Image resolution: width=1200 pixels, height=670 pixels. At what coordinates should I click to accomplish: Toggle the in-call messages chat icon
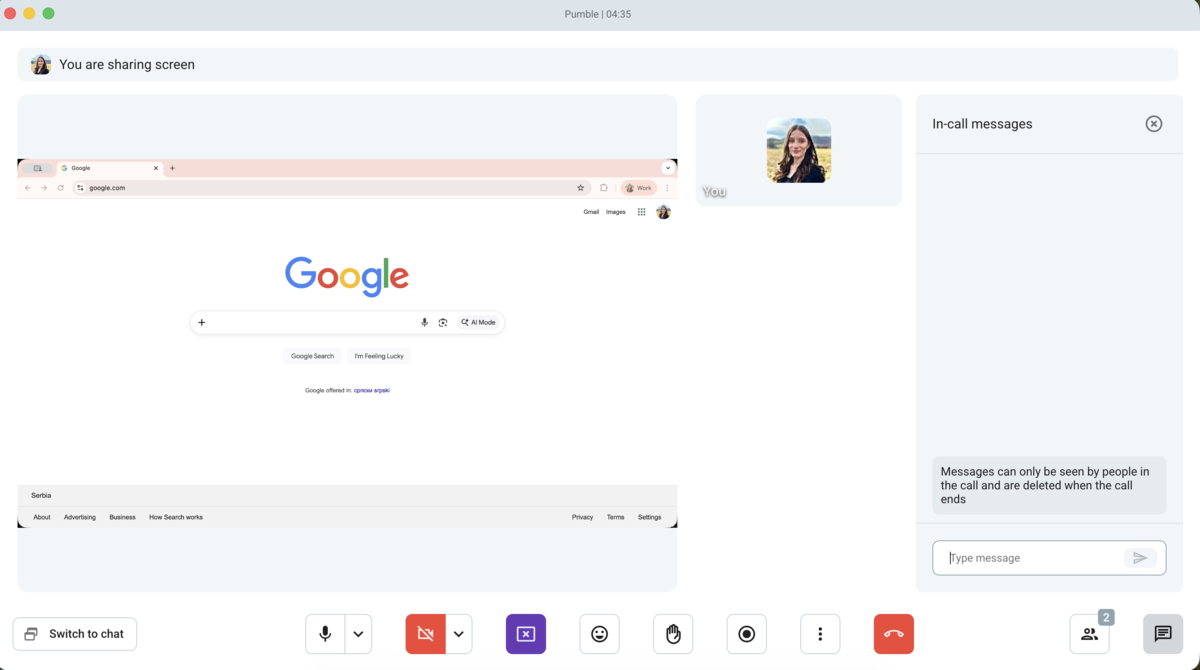coord(1162,634)
